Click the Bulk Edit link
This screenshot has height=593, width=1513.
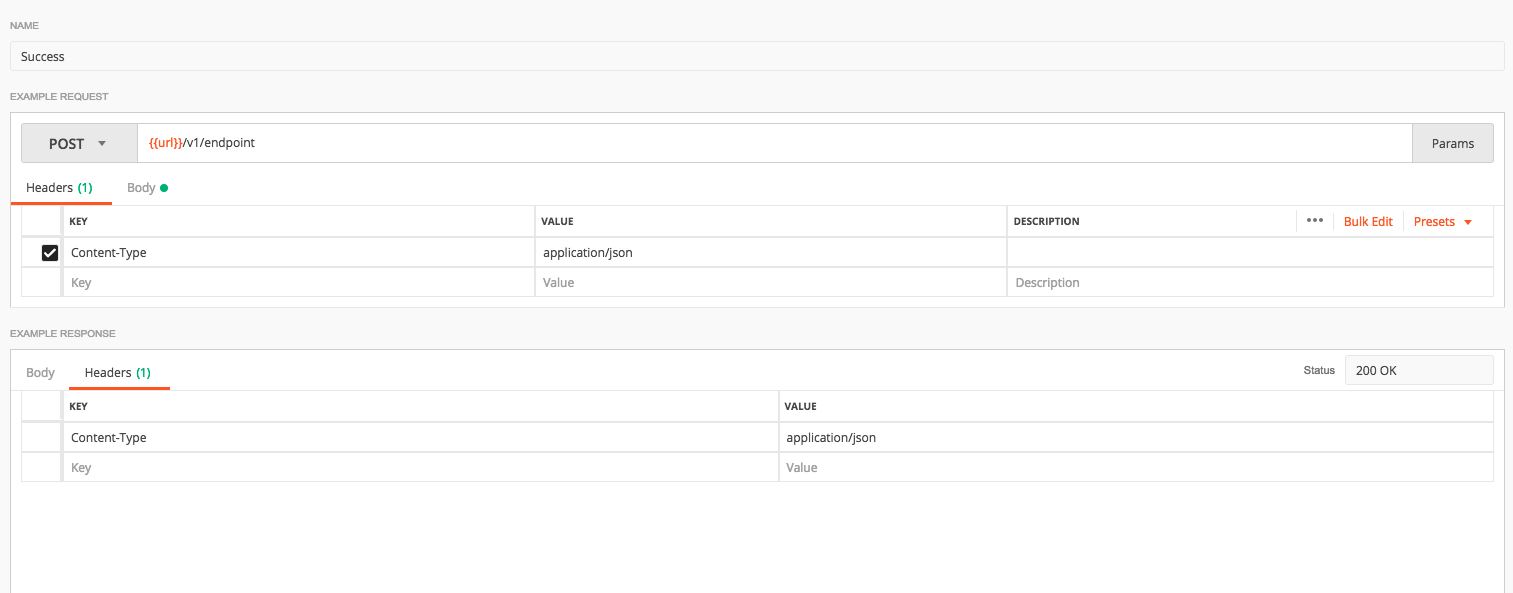click(x=1368, y=221)
